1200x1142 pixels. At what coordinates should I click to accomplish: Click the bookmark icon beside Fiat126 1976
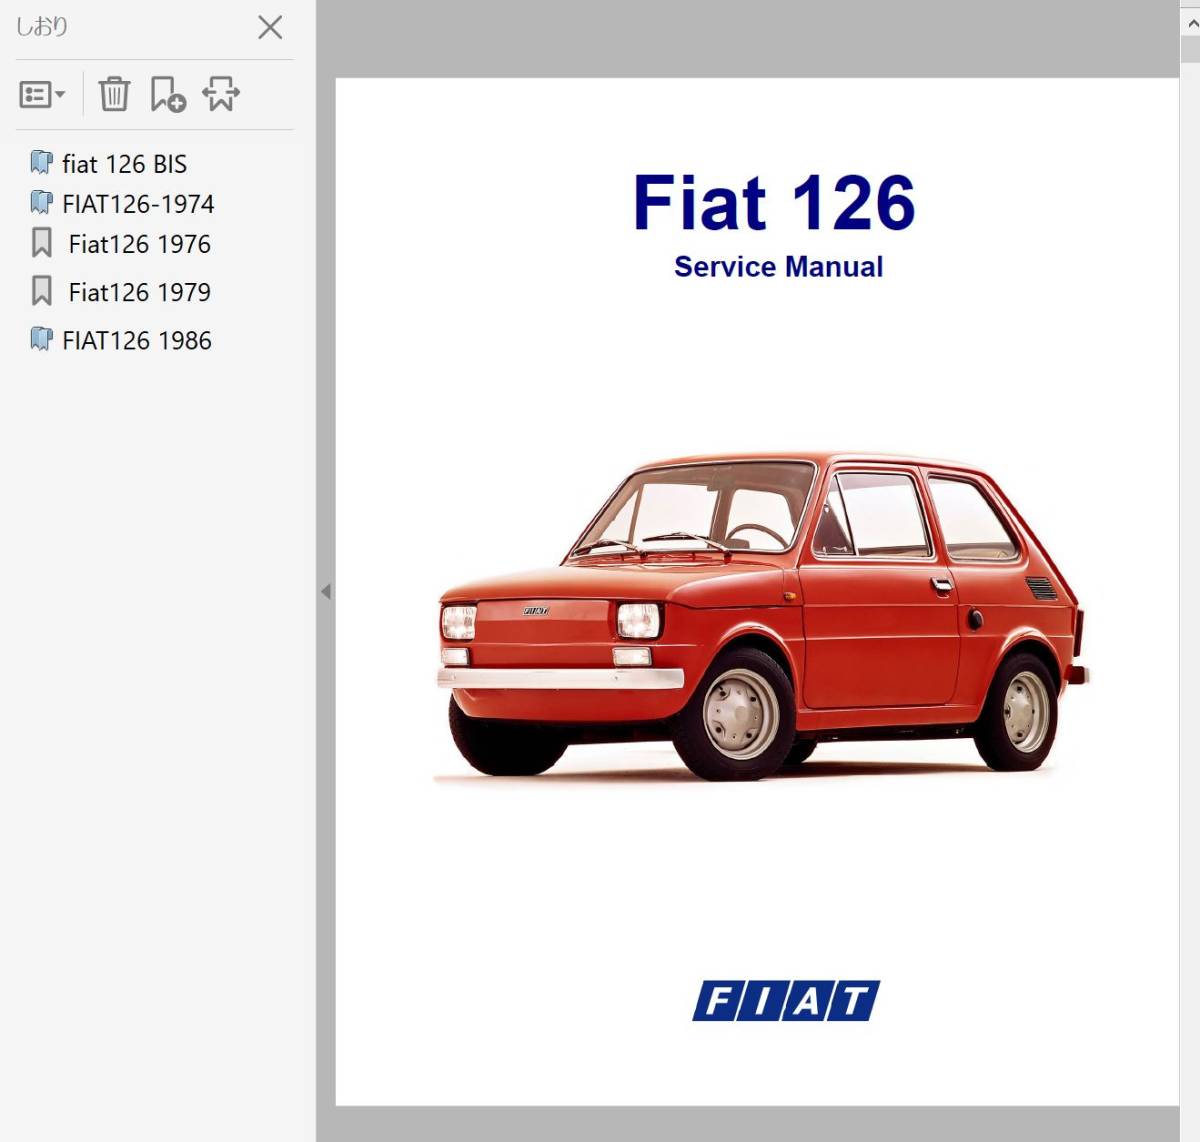click(x=41, y=243)
